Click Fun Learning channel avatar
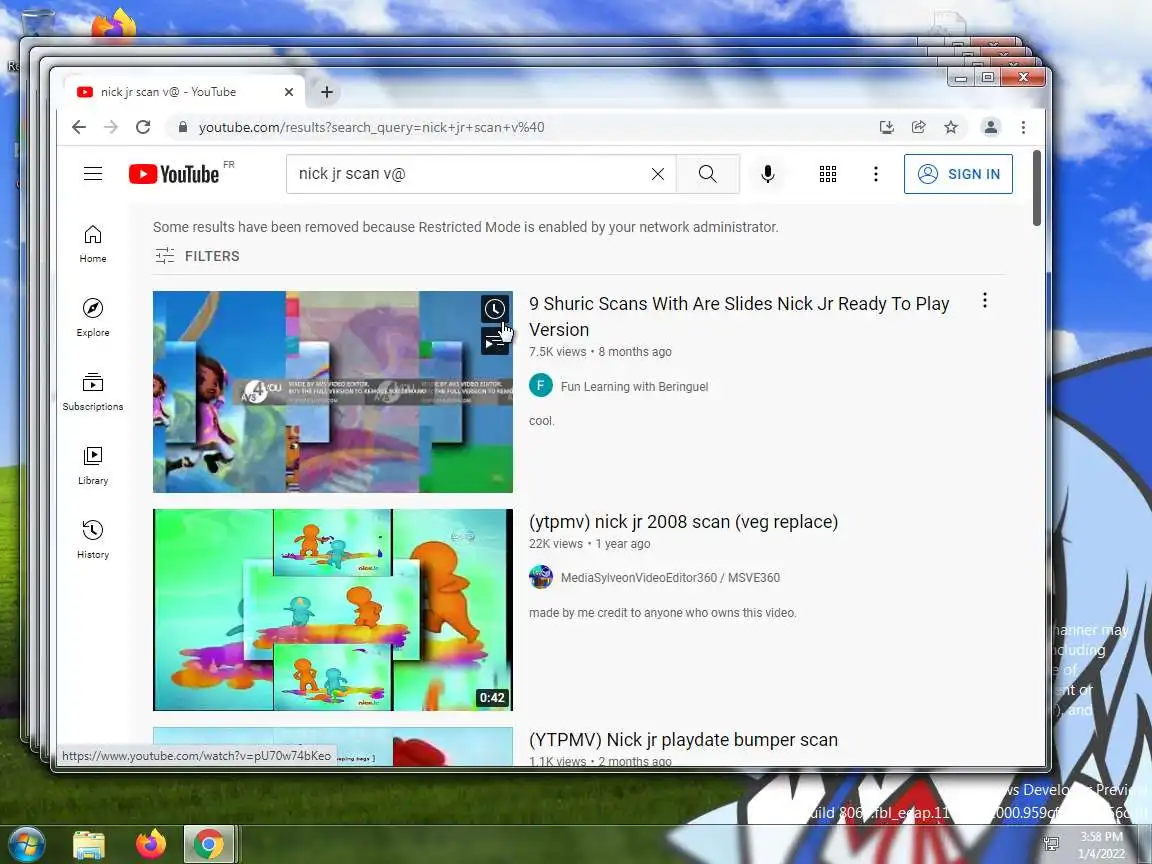Screen dimensions: 1152x864 point(541,385)
